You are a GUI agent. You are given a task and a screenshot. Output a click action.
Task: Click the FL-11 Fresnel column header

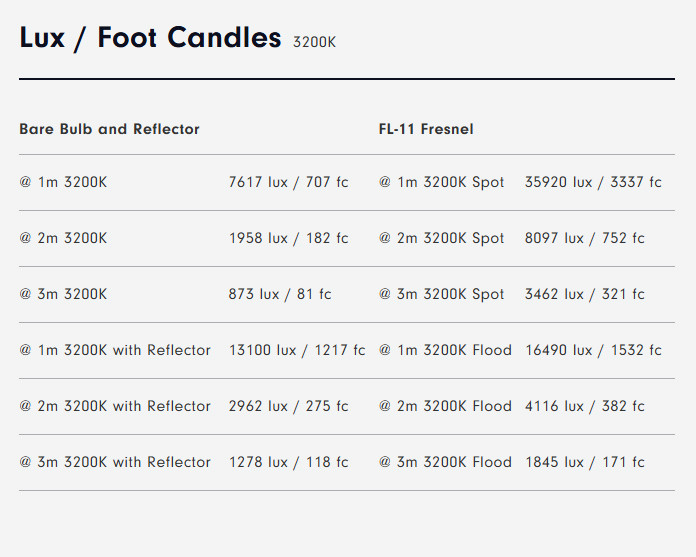coord(426,129)
